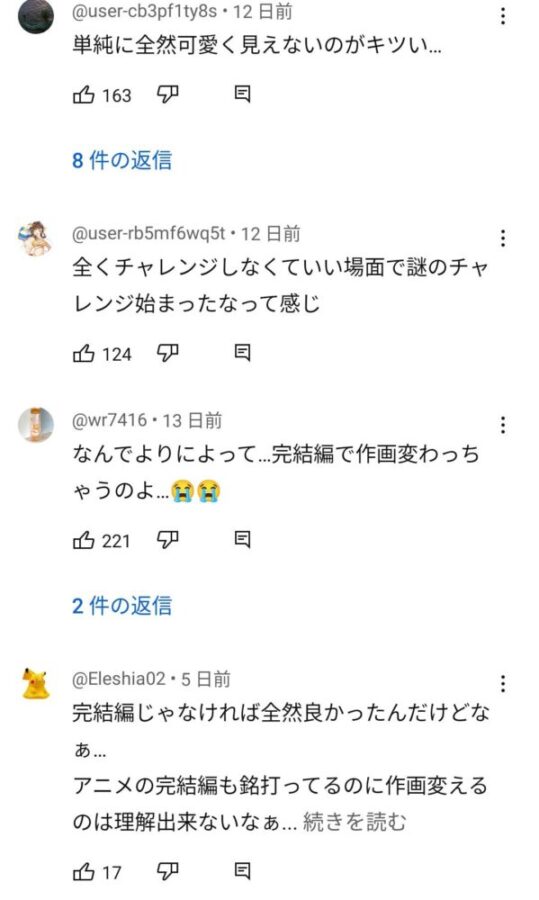Reply to @user-cb3pf1ty8s comment via reply icon
Viewport: 539px width, 900px height.
tap(242, 94)
